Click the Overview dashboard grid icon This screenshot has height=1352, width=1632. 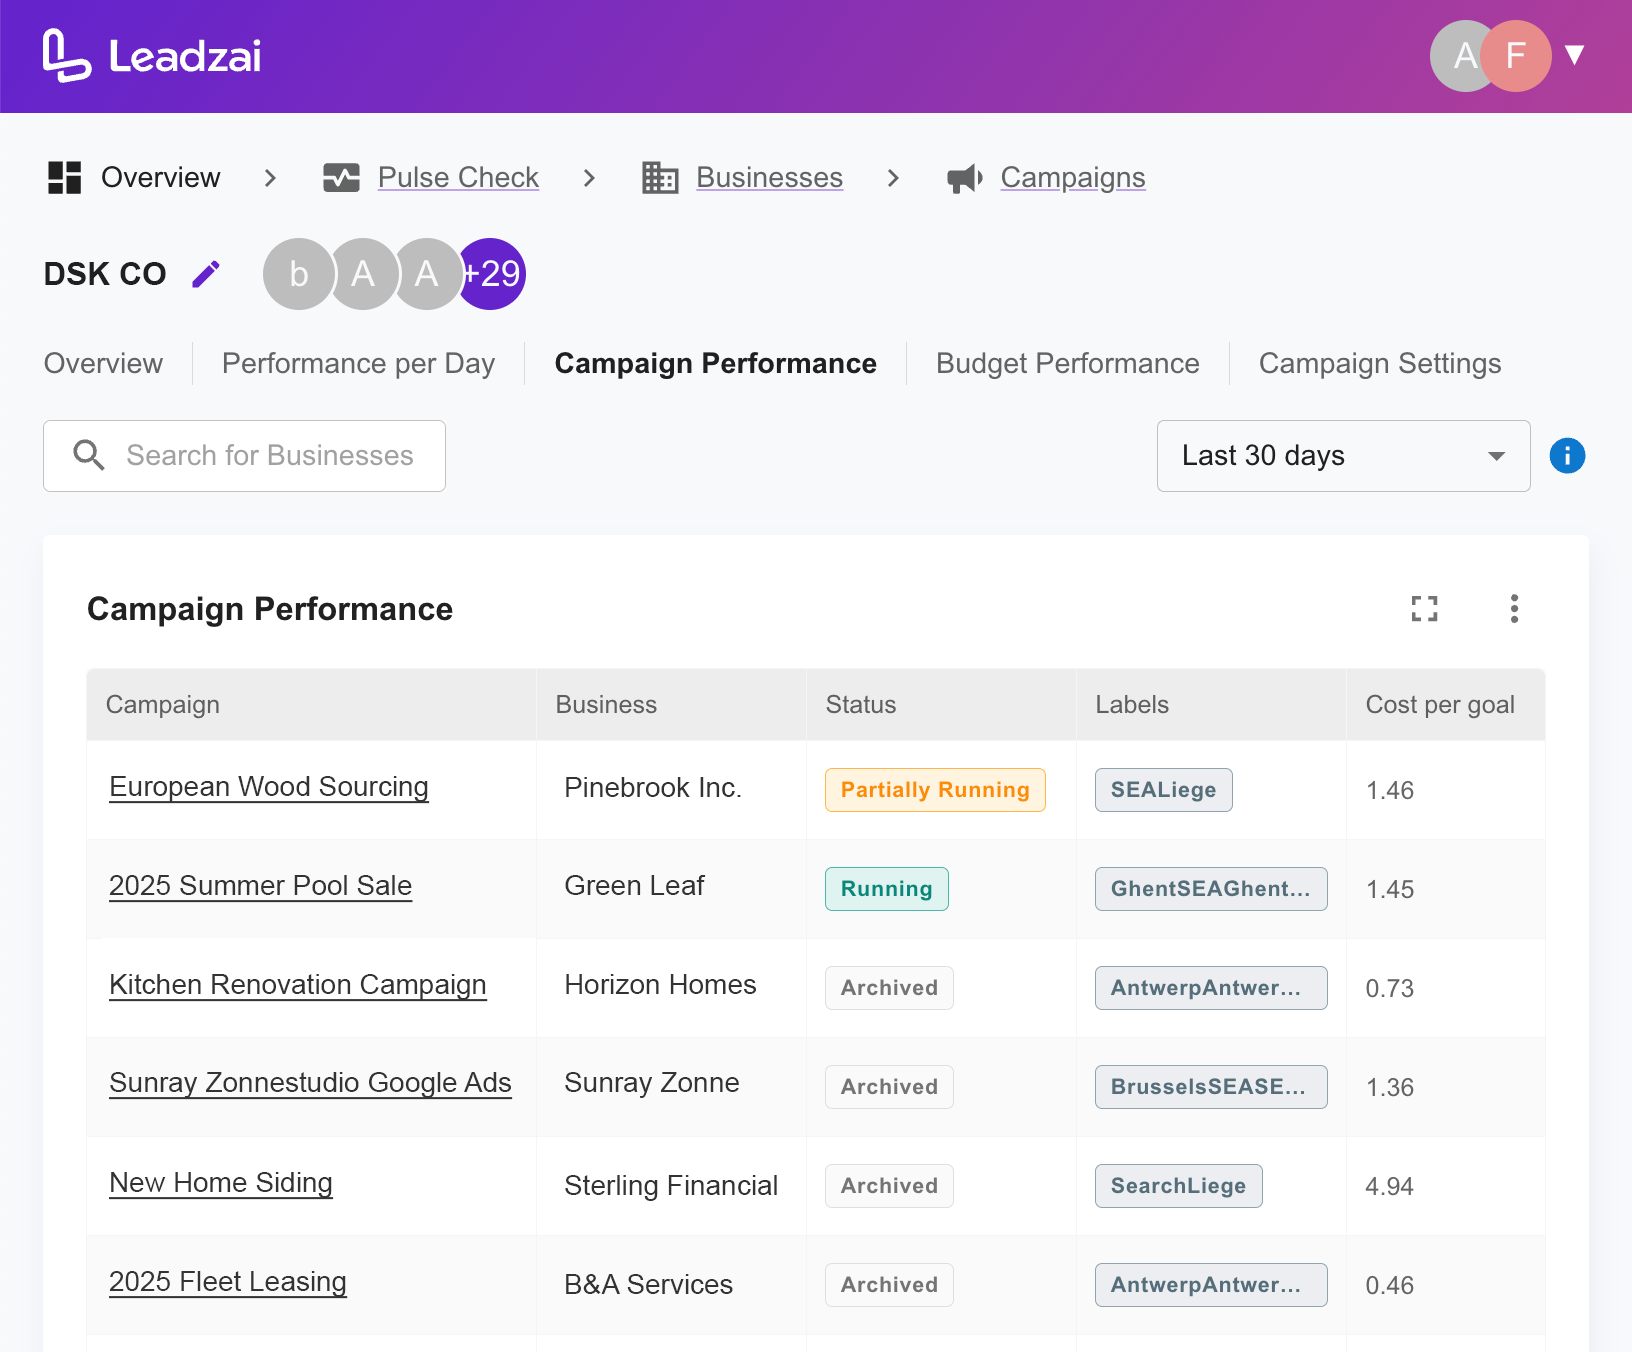point(65,178)
